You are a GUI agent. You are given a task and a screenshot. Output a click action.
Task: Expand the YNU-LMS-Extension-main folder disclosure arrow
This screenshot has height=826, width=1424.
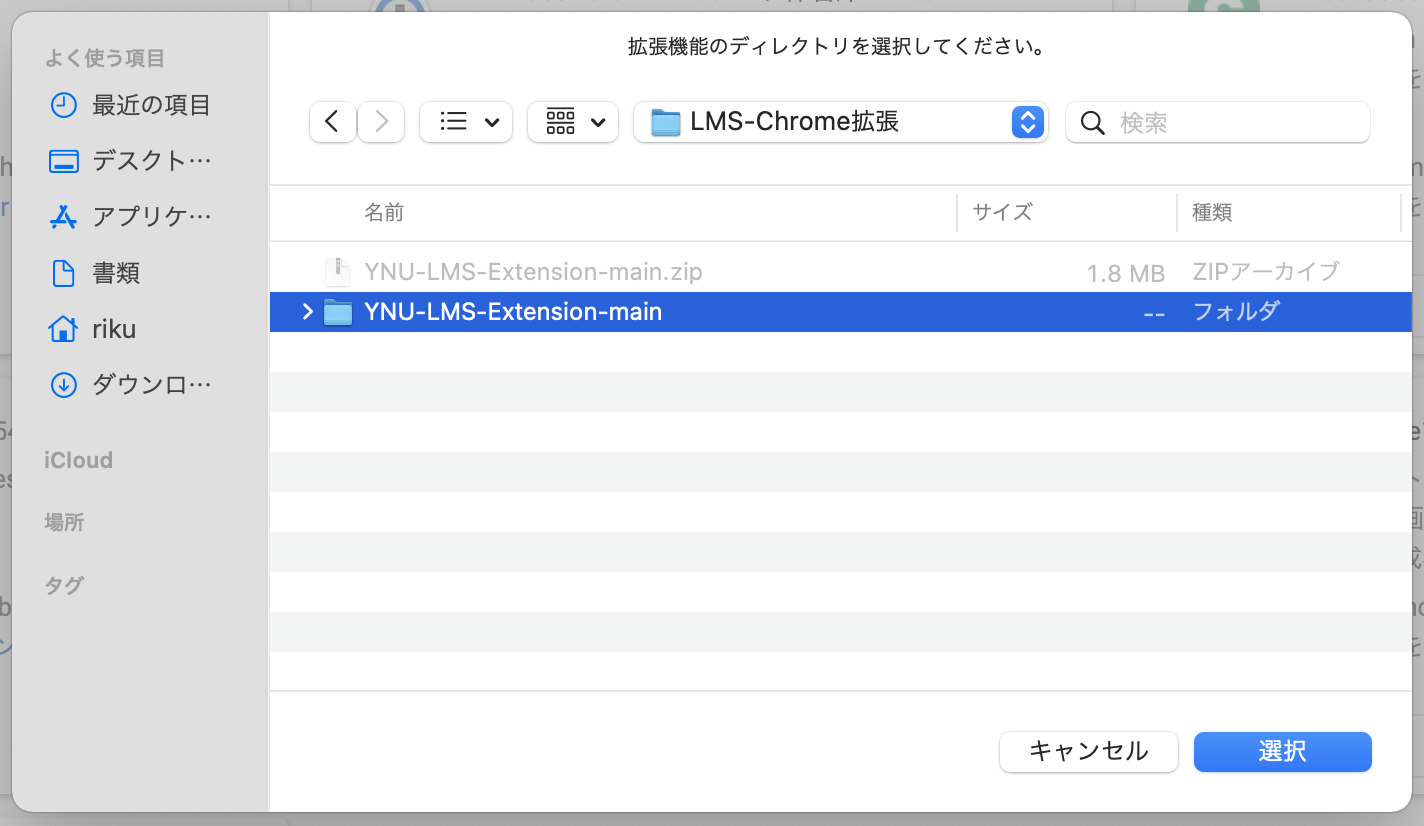pos(308,312)
